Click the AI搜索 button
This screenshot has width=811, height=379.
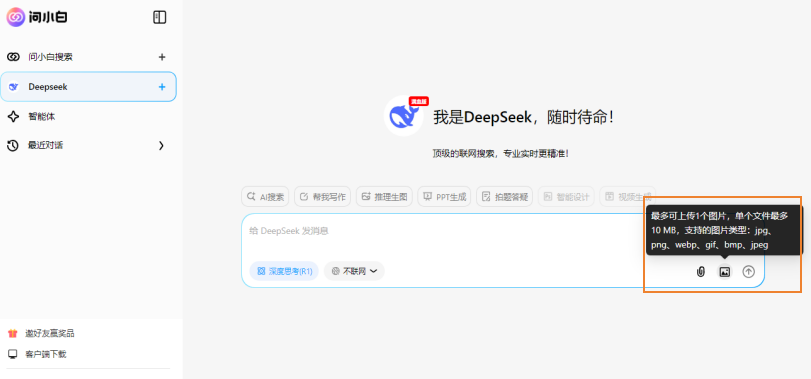[265, 196]
